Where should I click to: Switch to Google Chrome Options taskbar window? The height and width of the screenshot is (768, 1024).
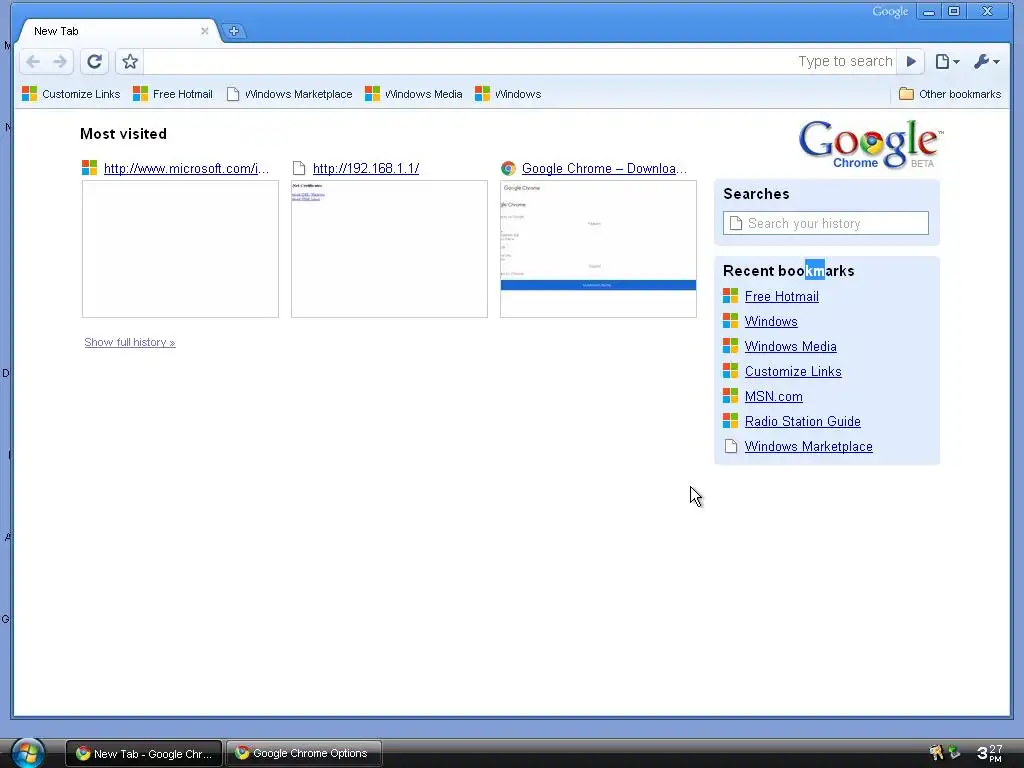(x=304, y=754)
